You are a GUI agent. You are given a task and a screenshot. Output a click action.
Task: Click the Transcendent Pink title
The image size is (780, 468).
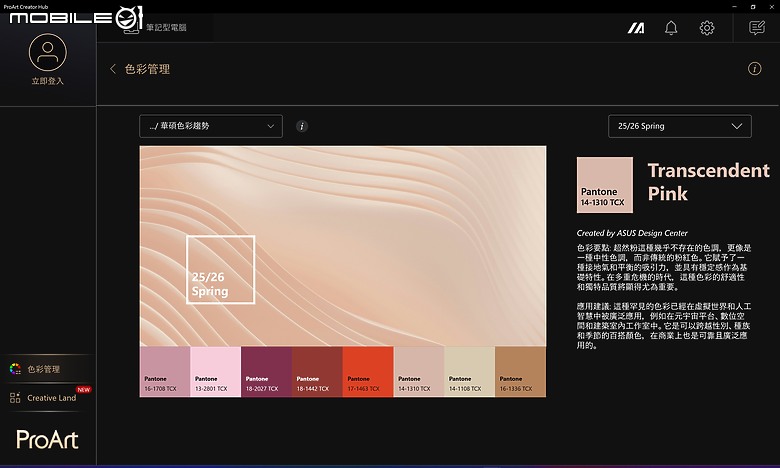pos(708,182)
